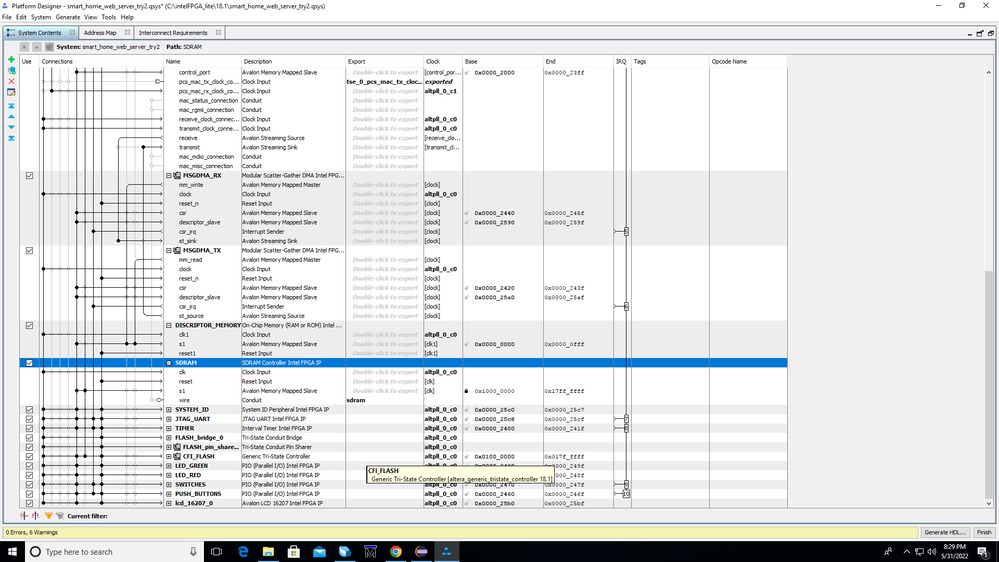Expand the JTAG_UART component
The height and width of the screenshot is (562, 999).
pyautogui.click(x=169, y=419)
